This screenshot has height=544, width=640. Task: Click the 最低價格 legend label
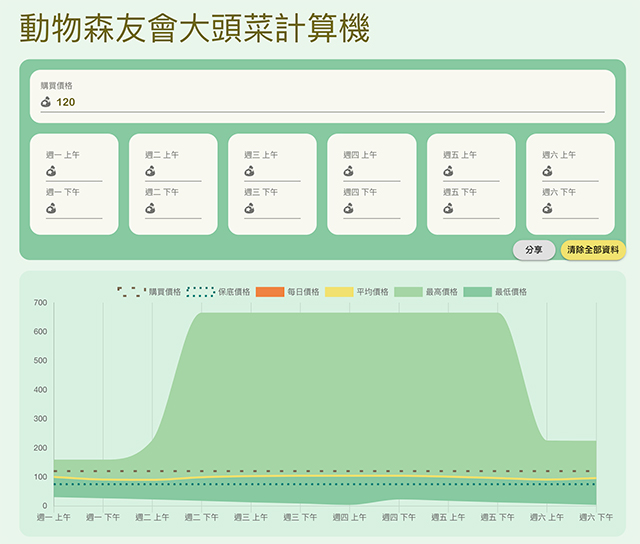[x=511, y=292]
